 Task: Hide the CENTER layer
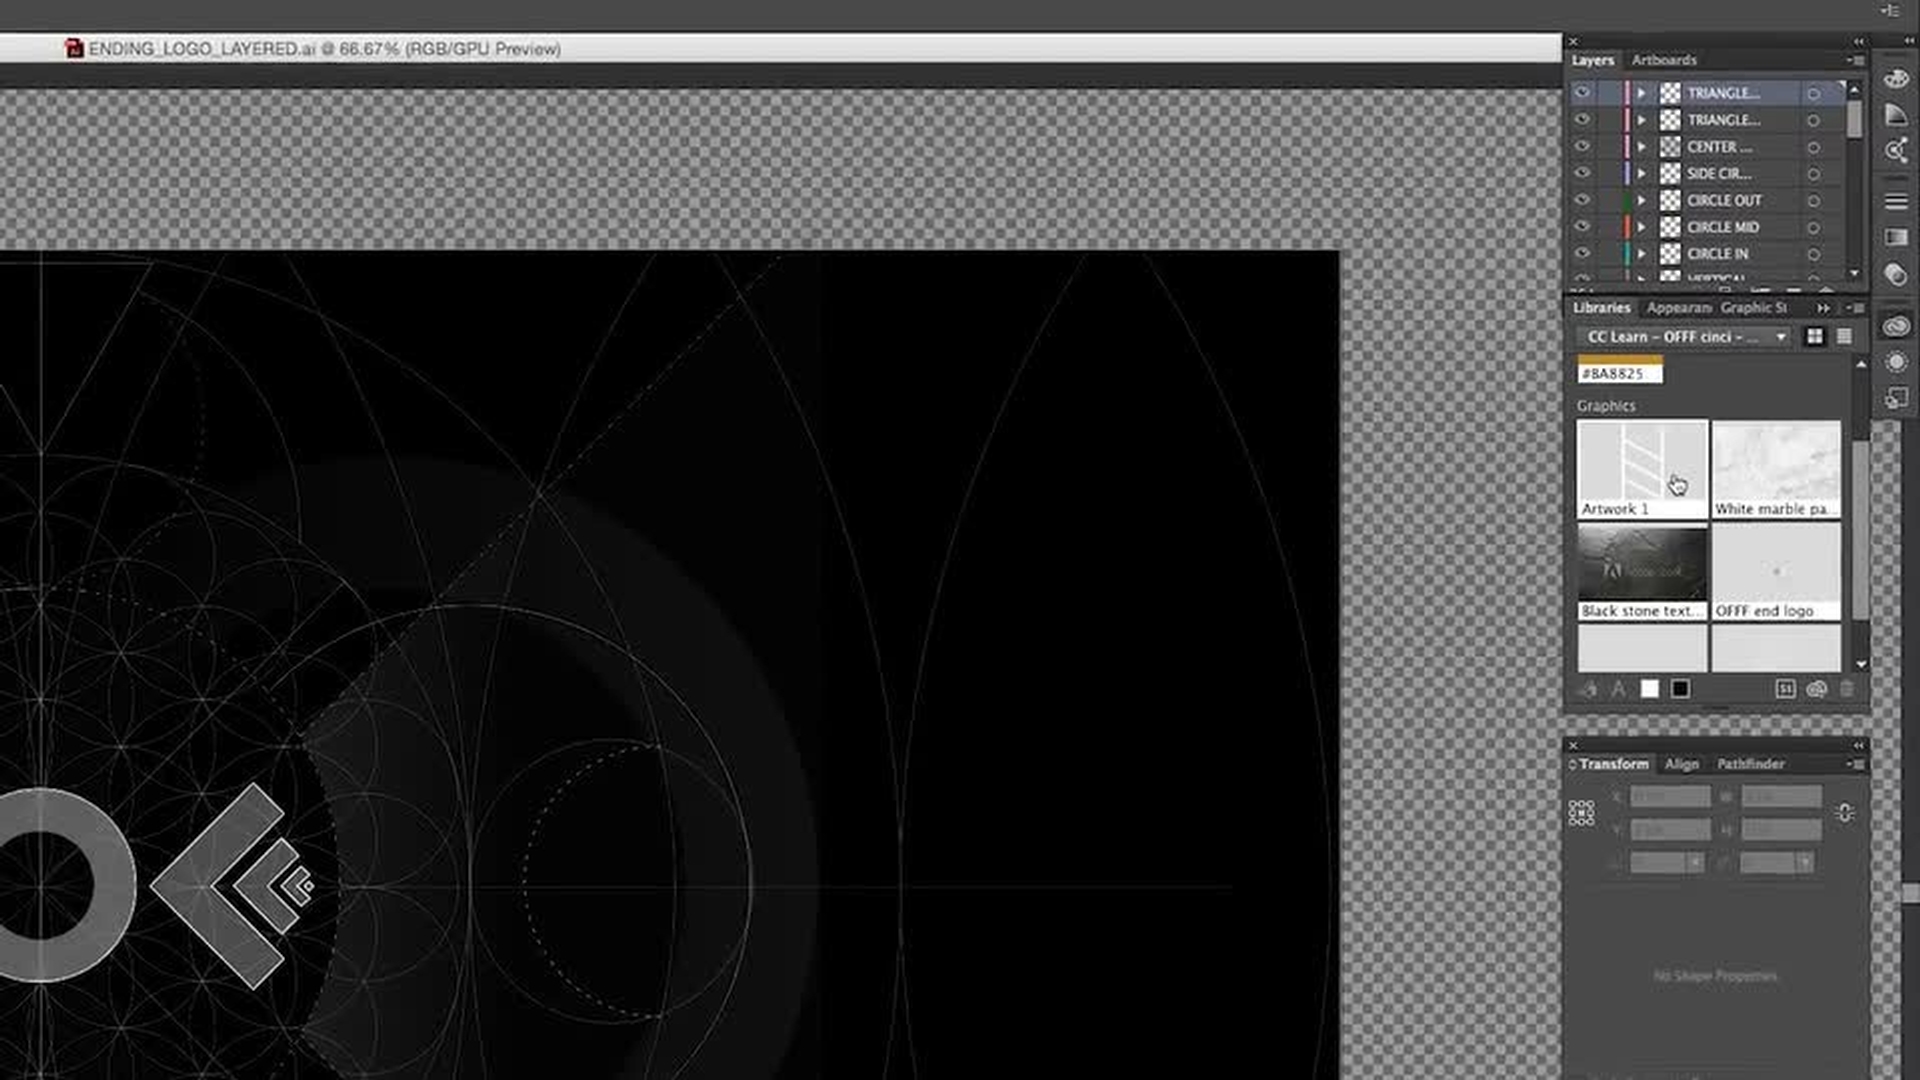(x=1582, y=146)
